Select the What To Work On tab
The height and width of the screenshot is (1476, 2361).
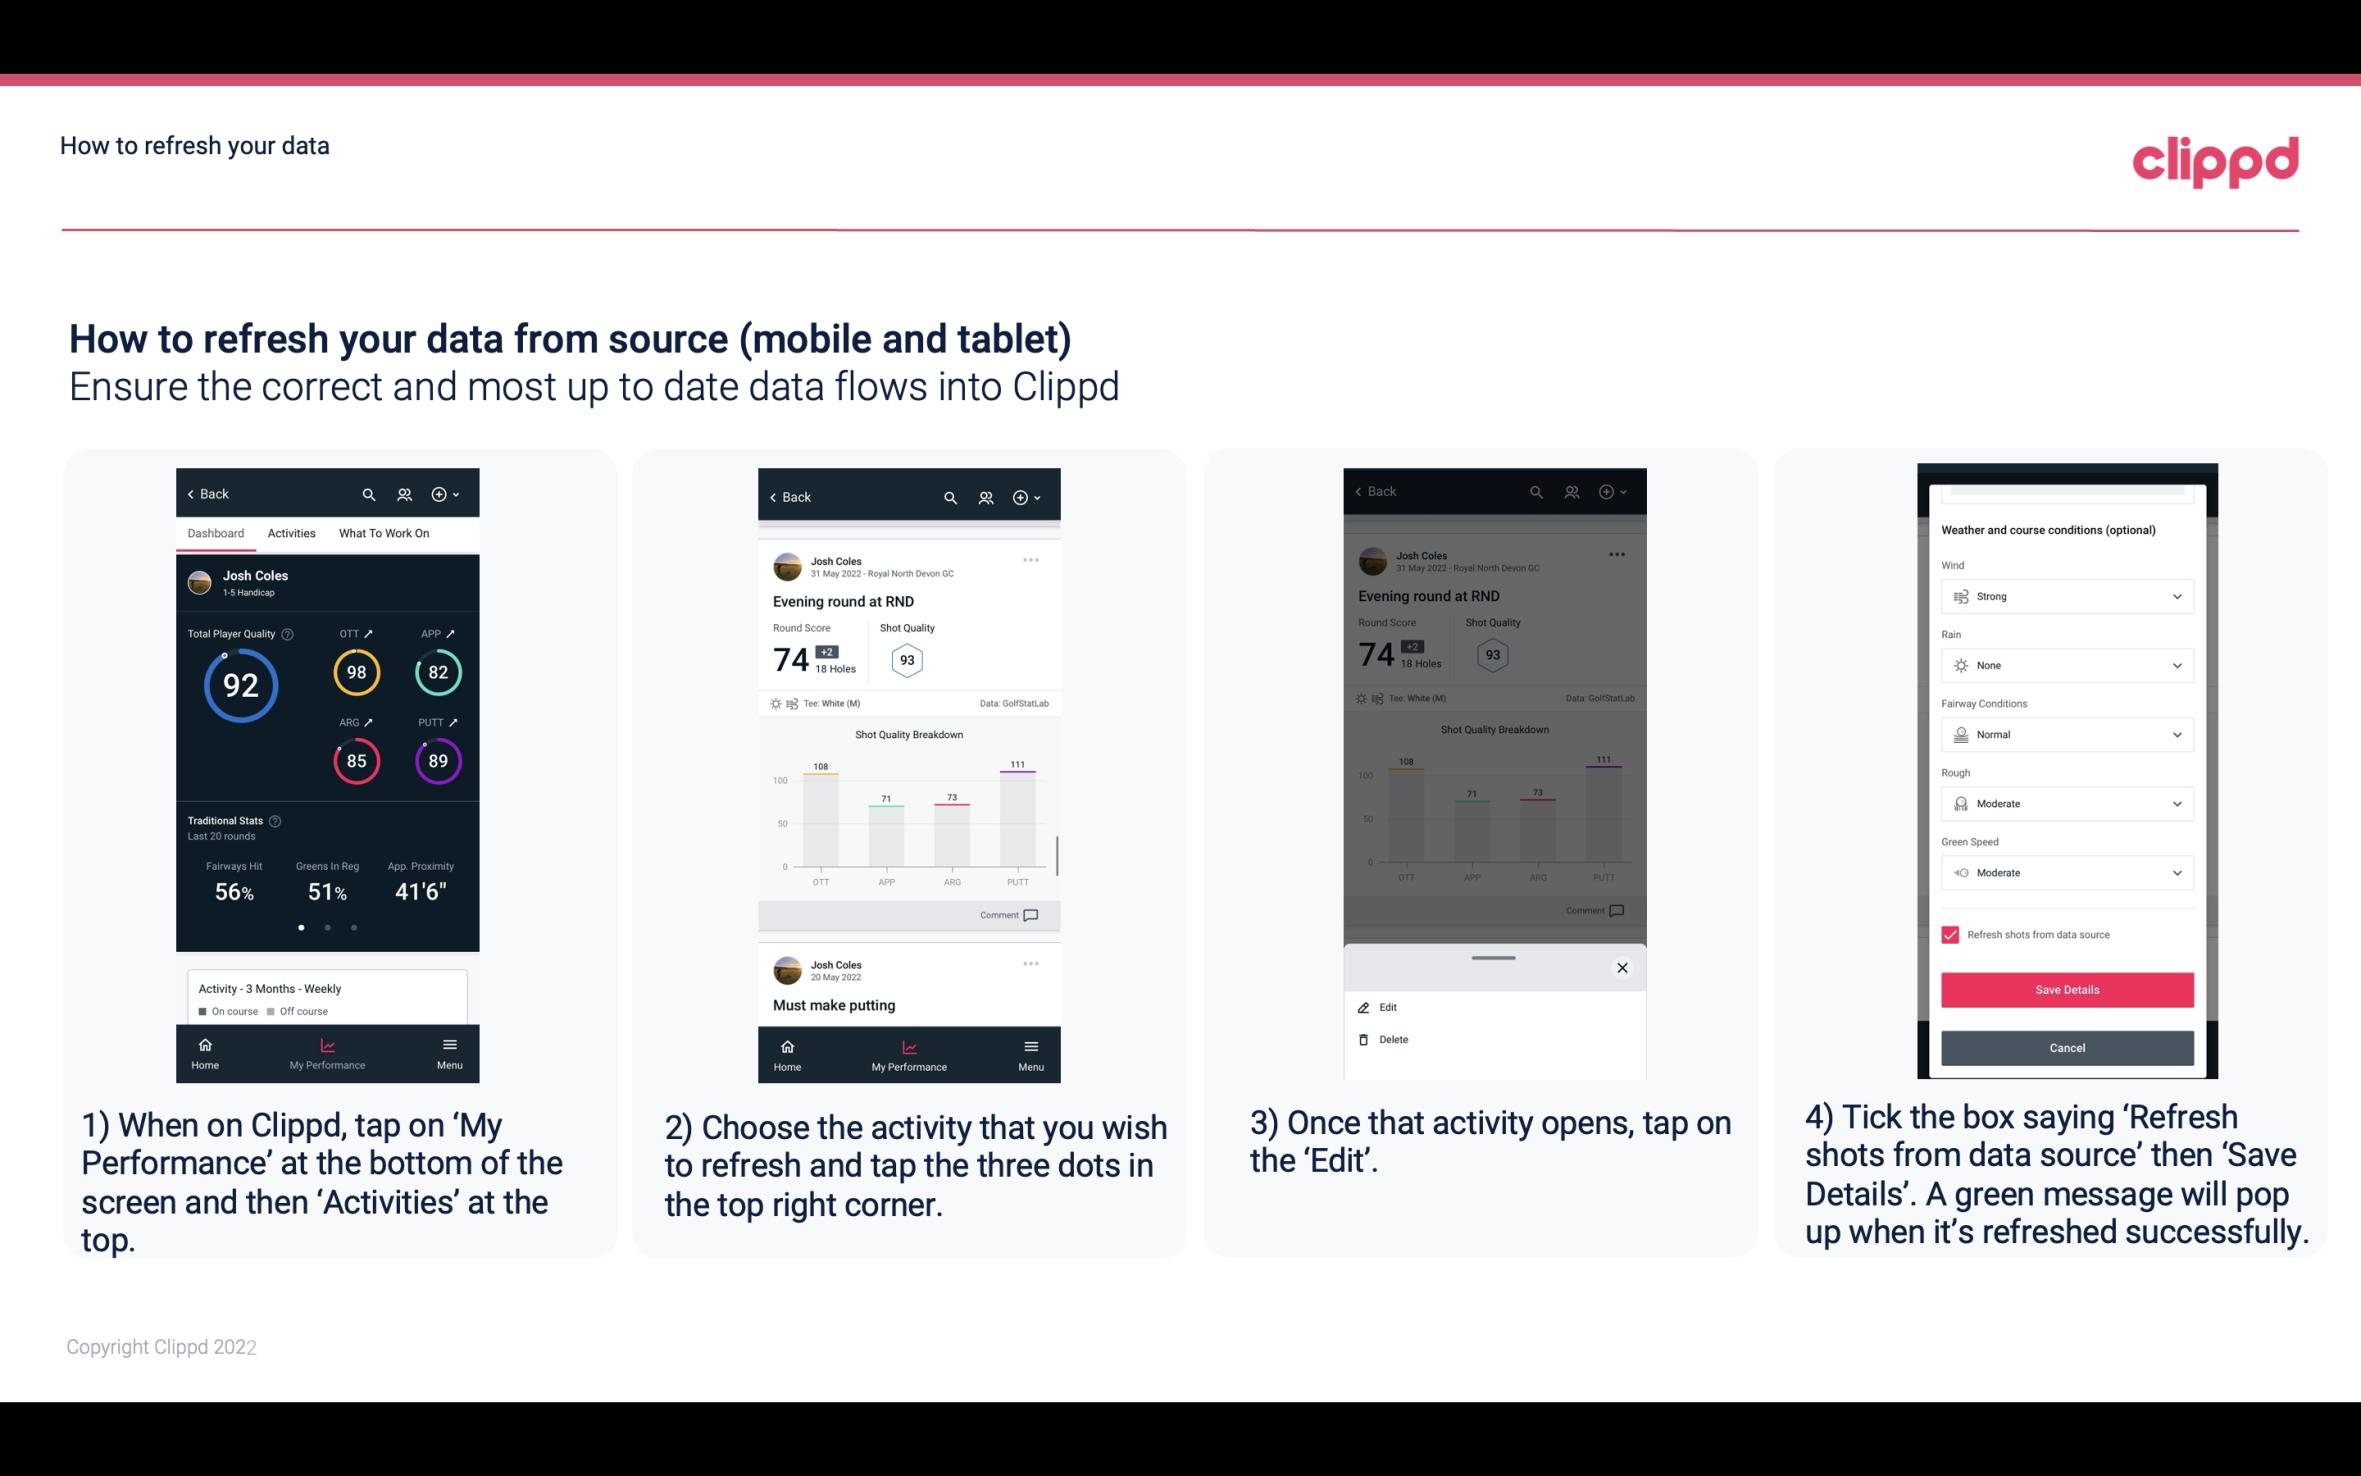(381, 532)
